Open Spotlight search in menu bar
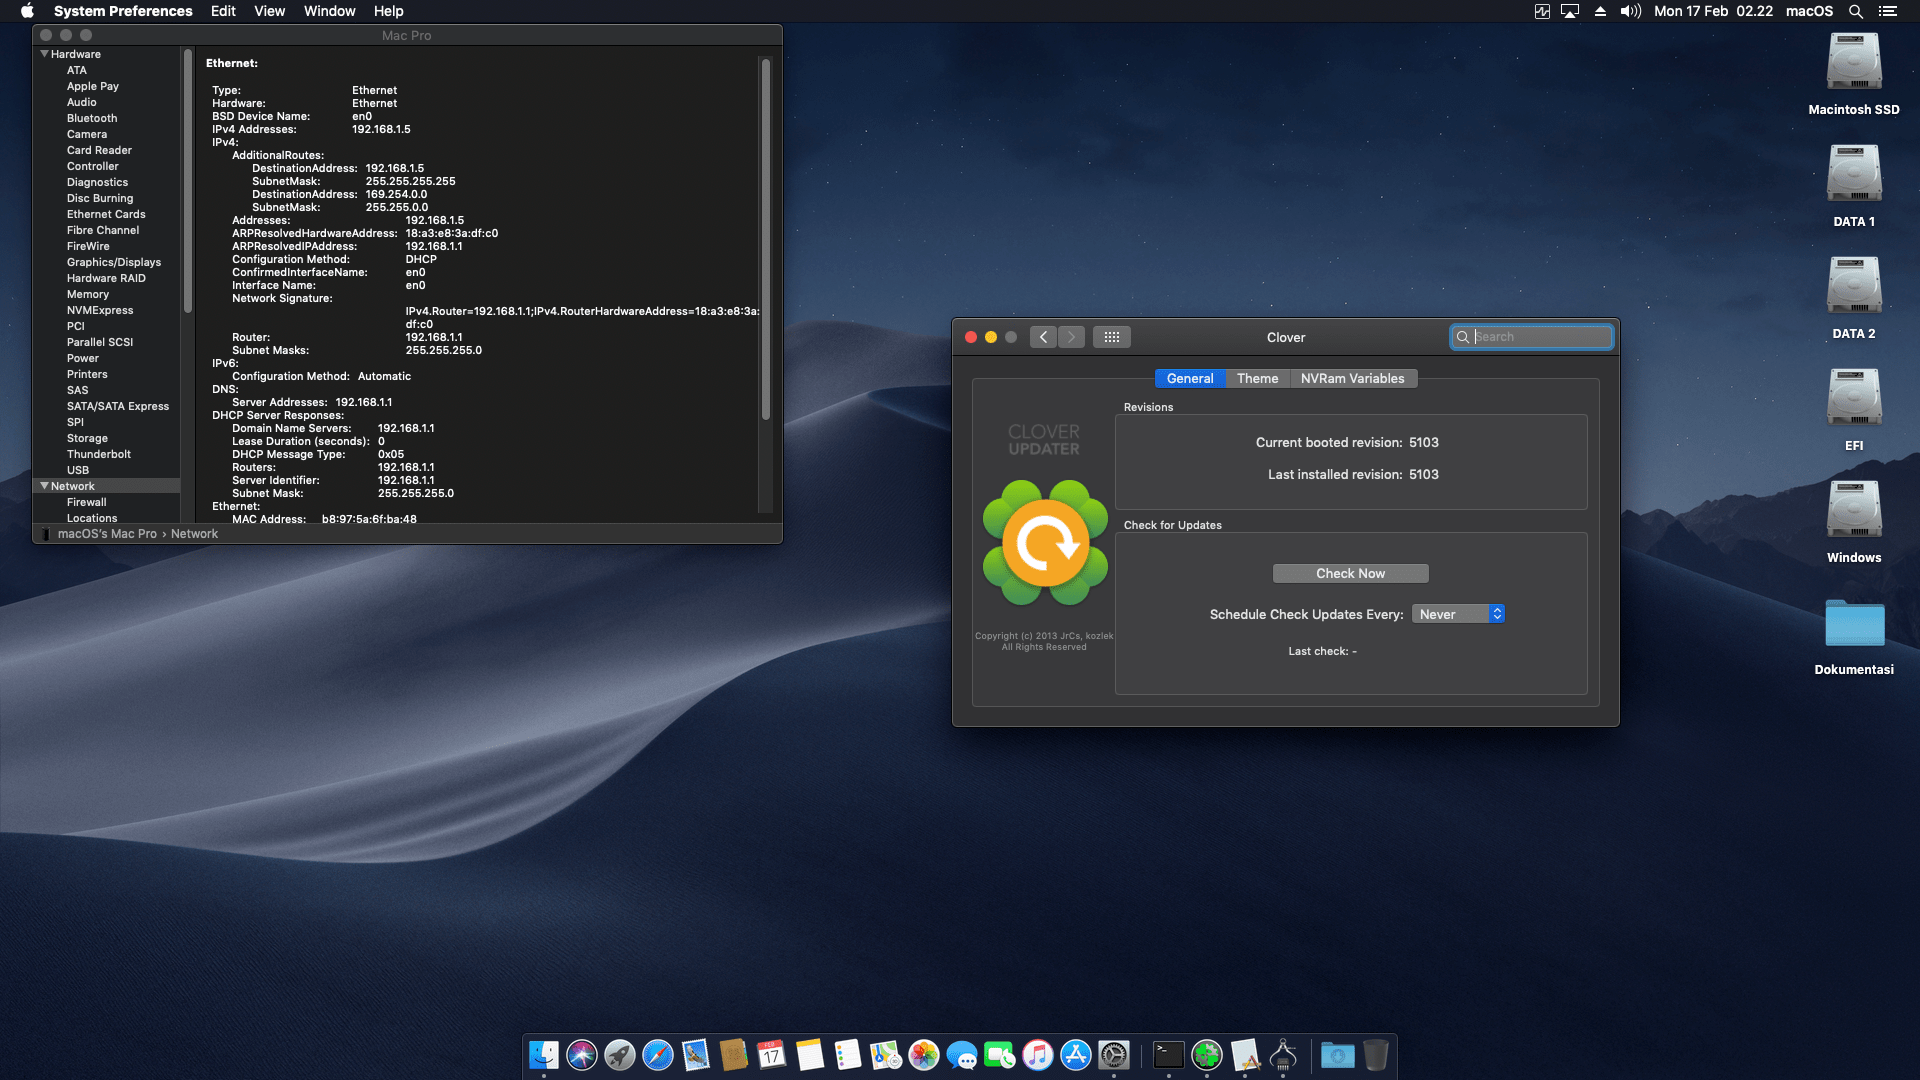Image resolution: width=1920 pixels, height=1080 pixels. coord(1855,11)
